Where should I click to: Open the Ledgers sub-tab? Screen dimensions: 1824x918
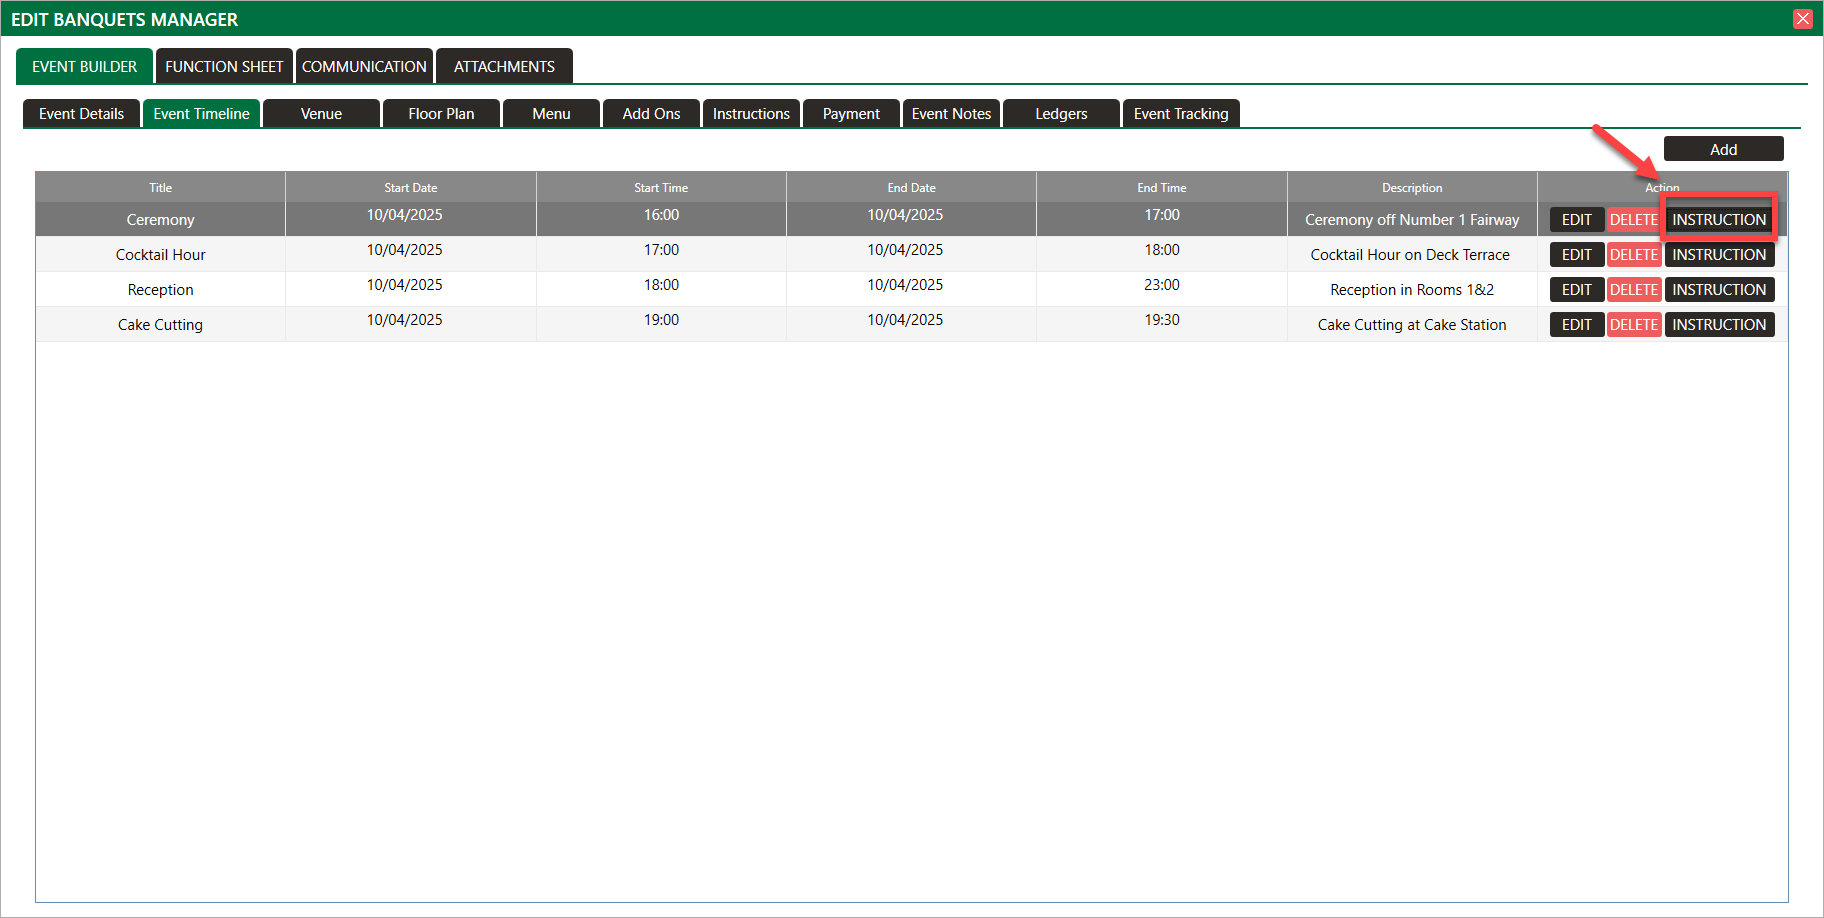[x=1061, y=113]
